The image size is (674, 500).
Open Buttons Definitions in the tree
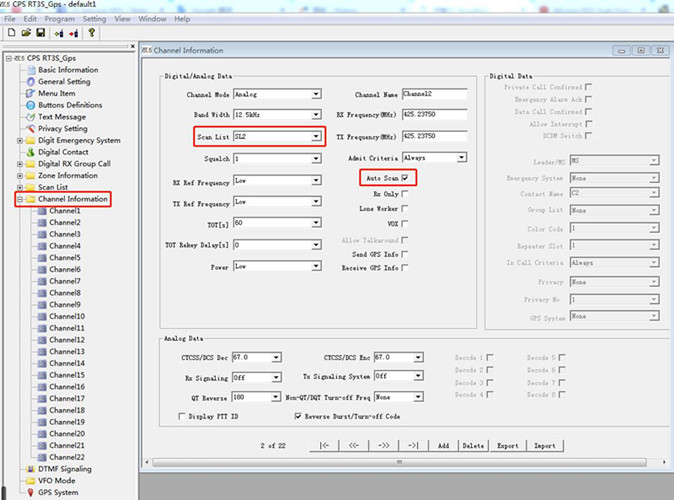69,105
